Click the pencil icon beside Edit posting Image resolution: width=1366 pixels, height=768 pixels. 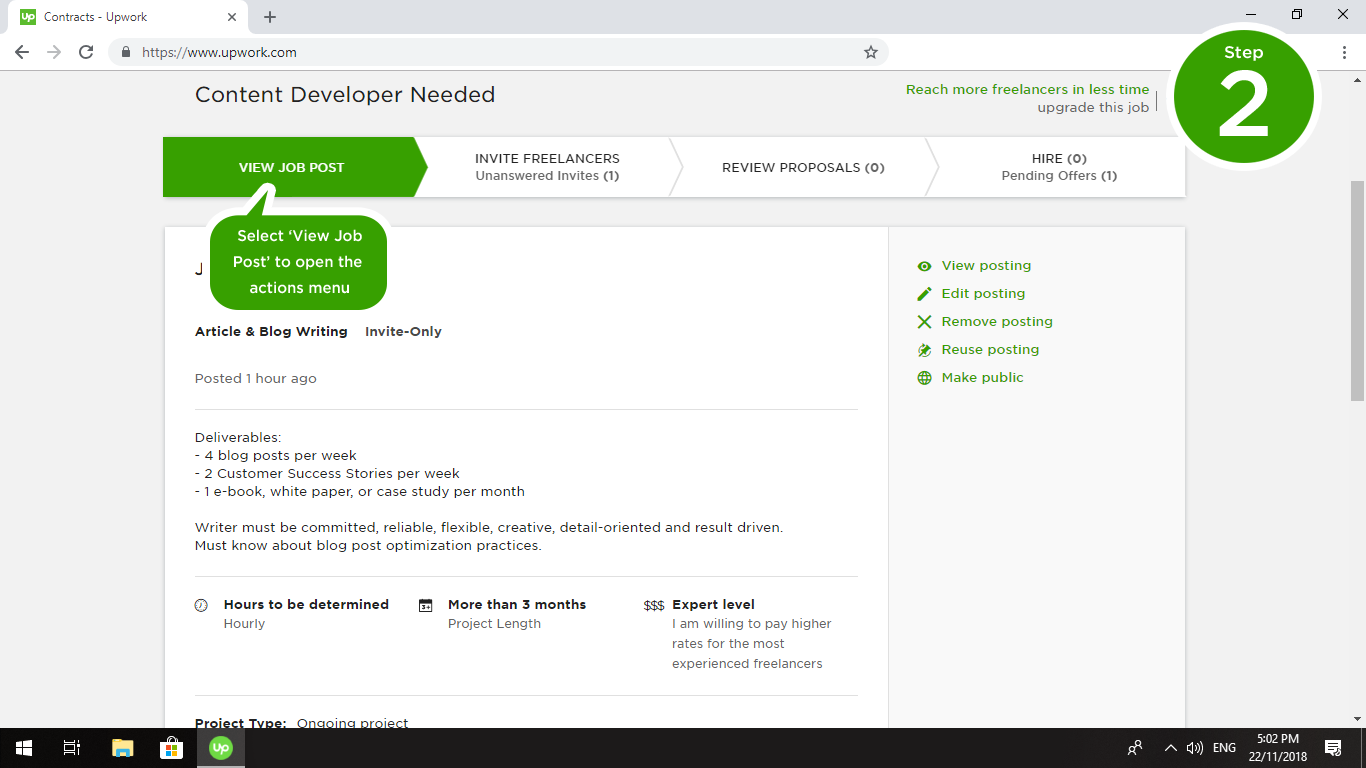pos(924,294)
